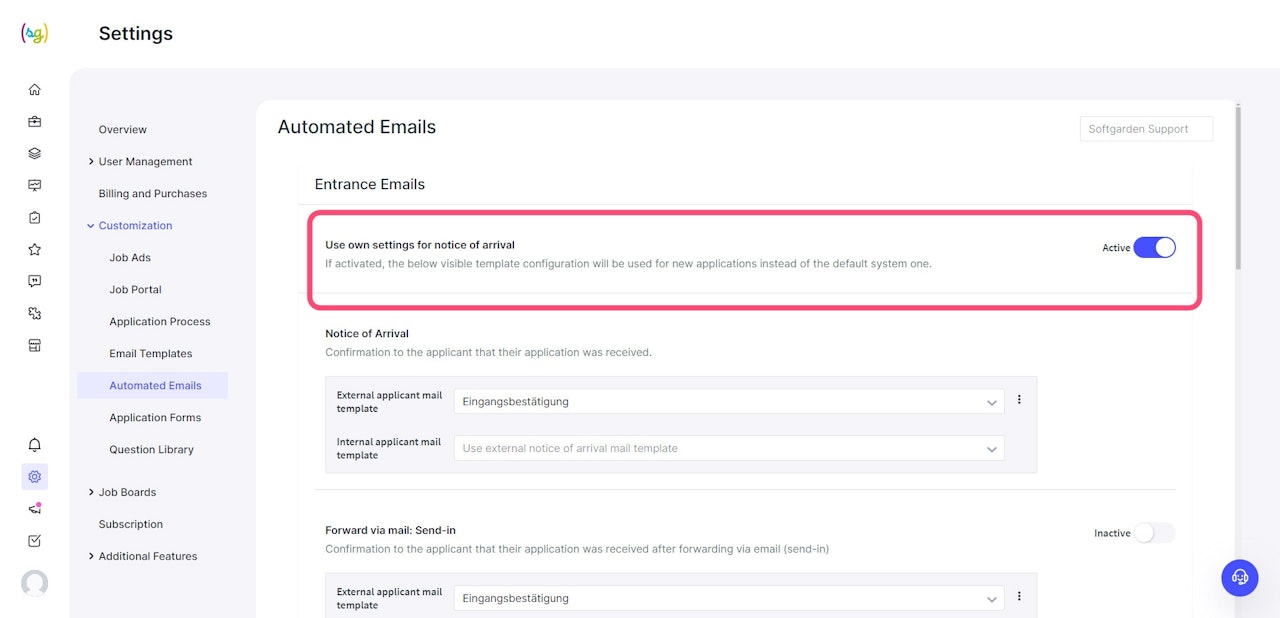
Task: Open the notifications bell icon
Action: [35, 445]
